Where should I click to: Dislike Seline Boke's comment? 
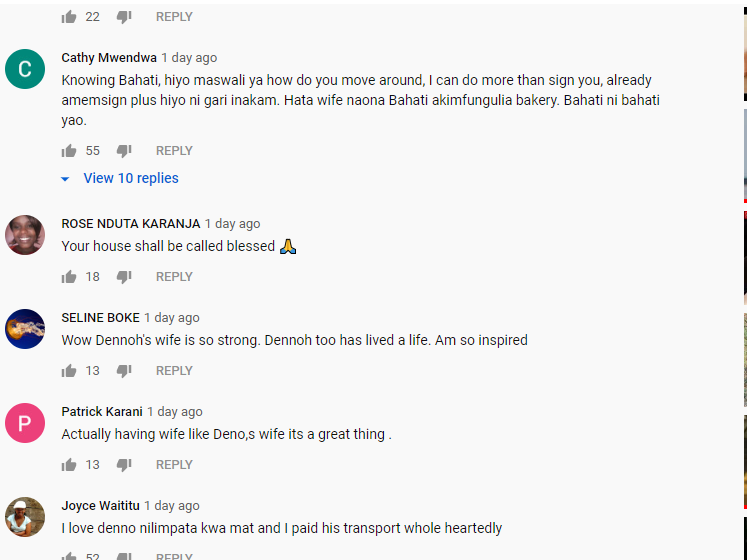pyautogui.click(x=124, y=371)
